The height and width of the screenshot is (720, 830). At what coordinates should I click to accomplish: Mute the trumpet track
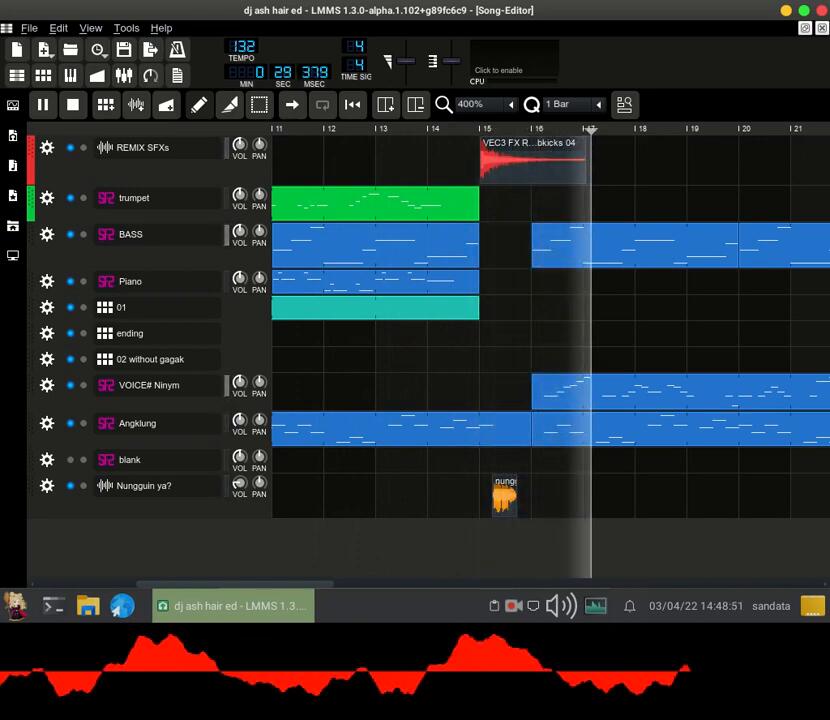click(x=70, y=198)
